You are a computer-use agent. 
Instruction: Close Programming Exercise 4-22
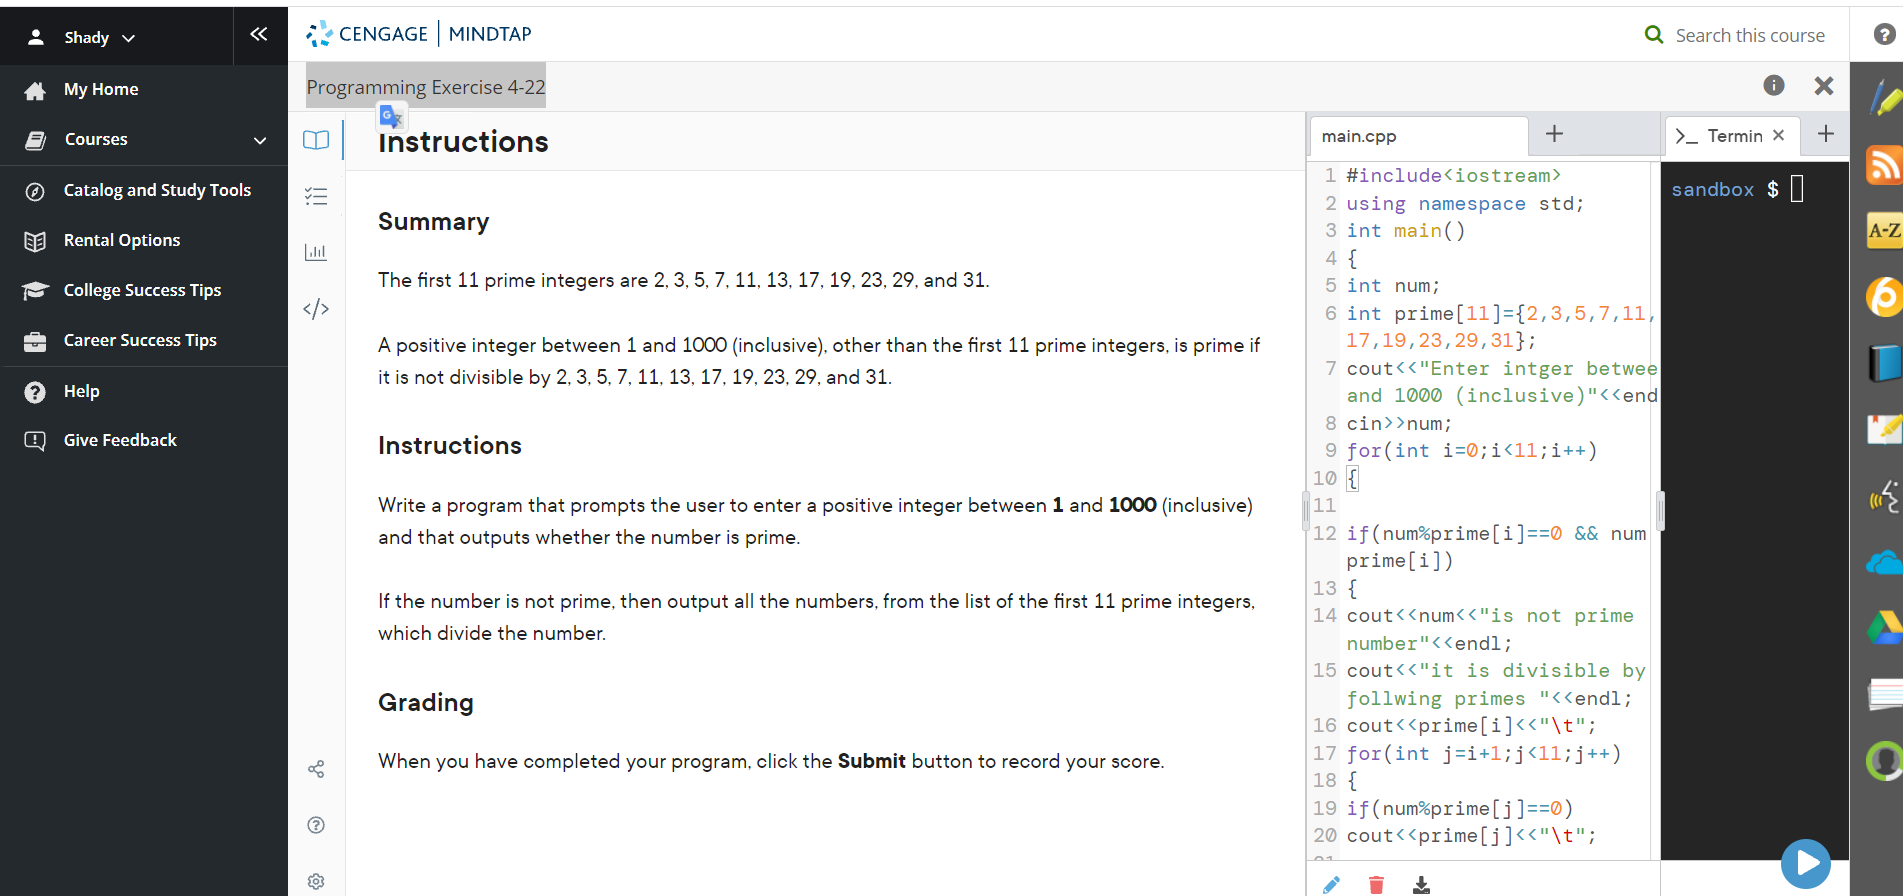point(1824,86)
